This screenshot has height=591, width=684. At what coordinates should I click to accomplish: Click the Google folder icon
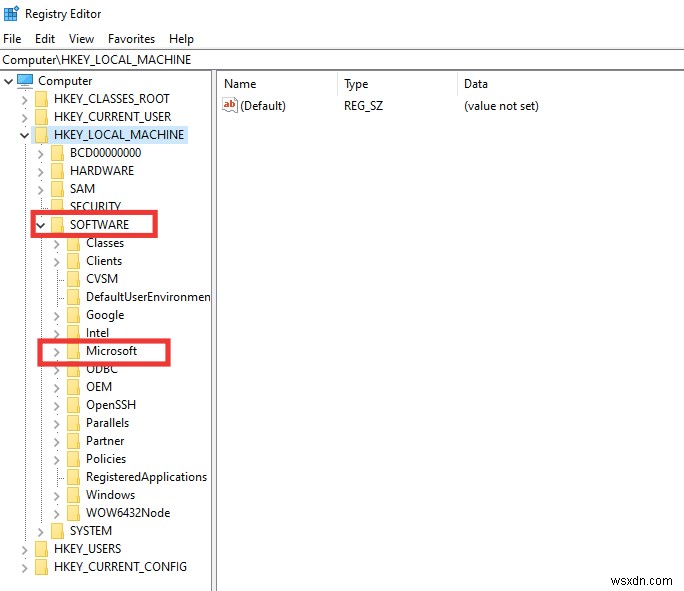click(74, 315)
